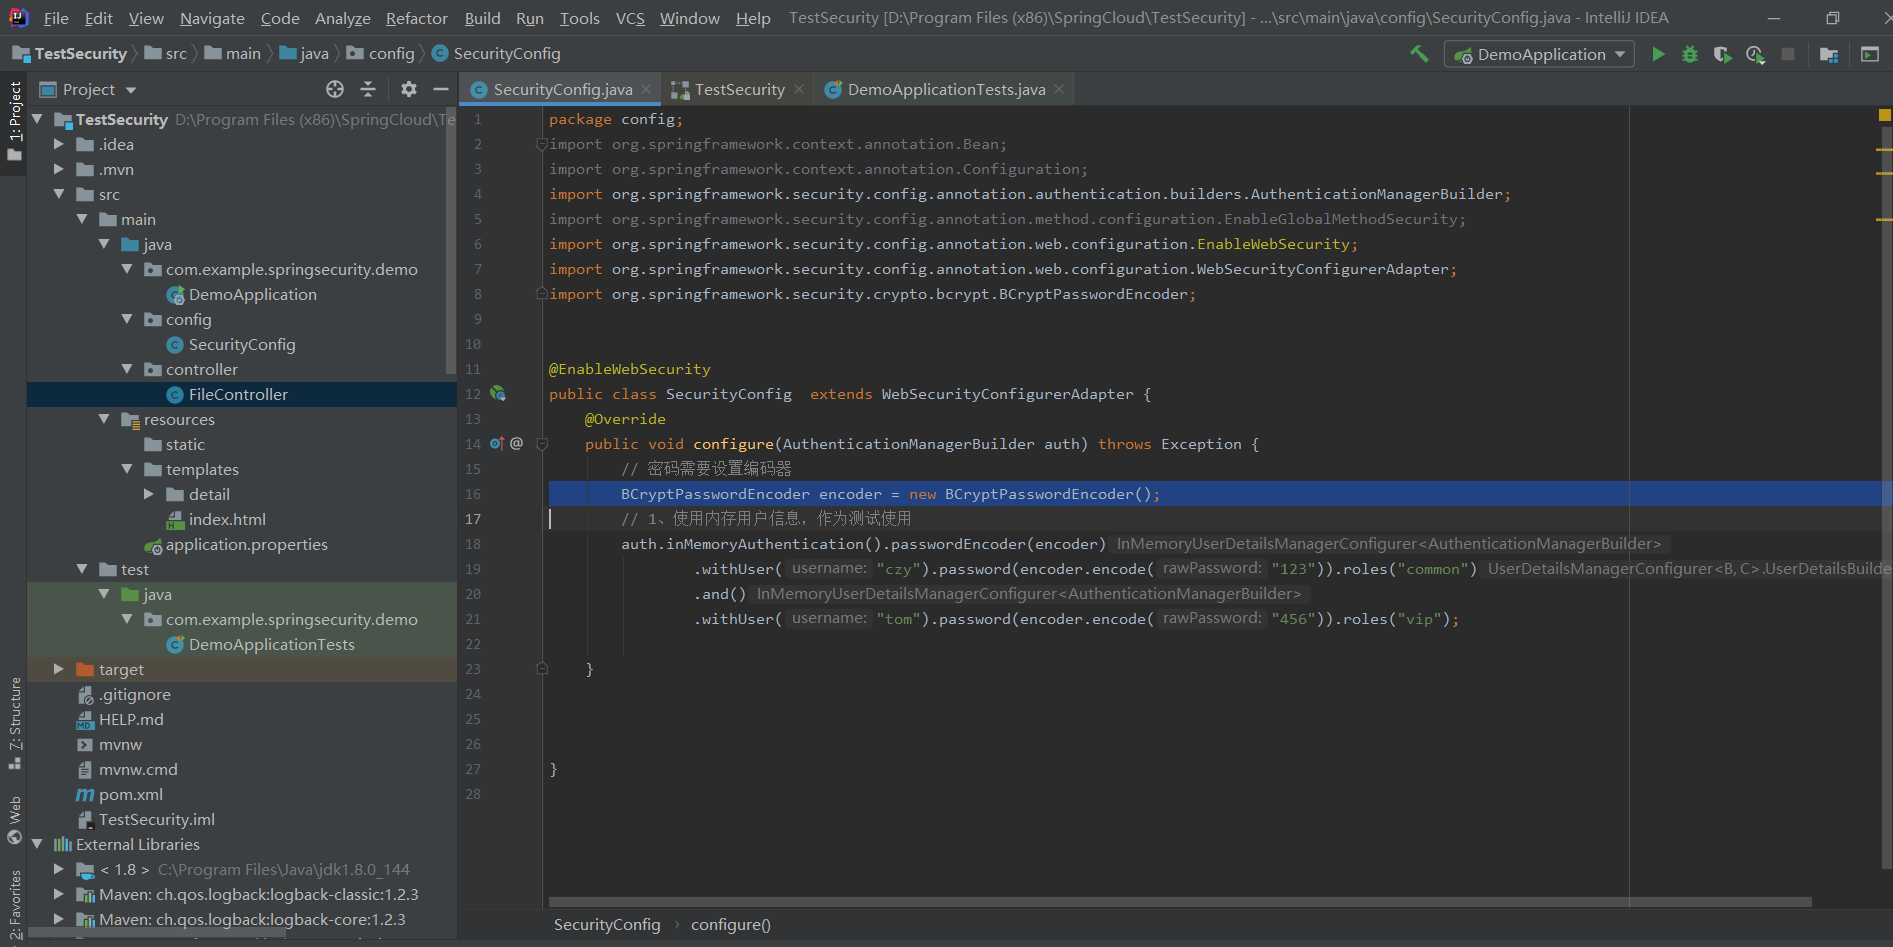Toggle the 1: Project sidebar button
This screenshot has width=1893, height=947.
(14, 121)
